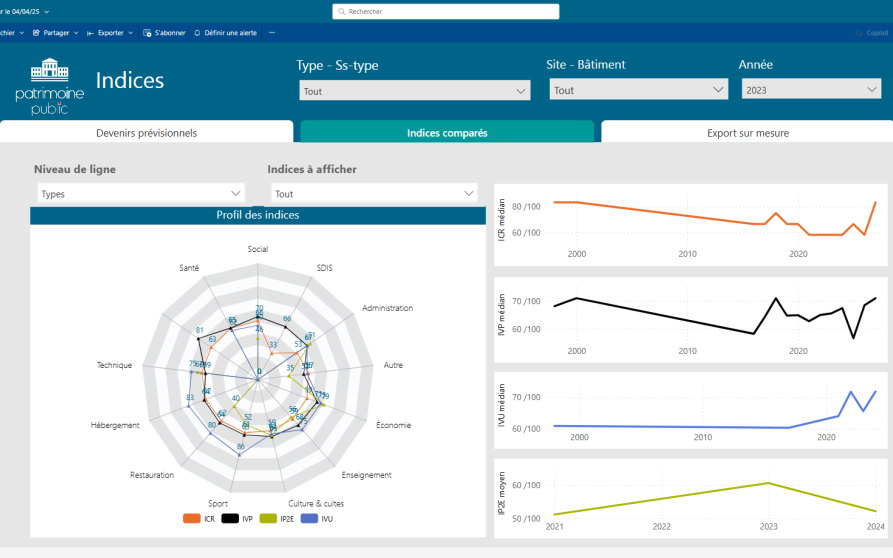
Task: Focus the Rechercher search field
Action: [446, 11]
